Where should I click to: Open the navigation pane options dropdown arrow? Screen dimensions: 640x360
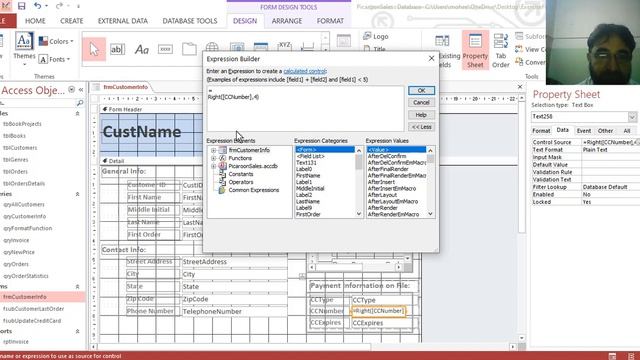(71, 89)
